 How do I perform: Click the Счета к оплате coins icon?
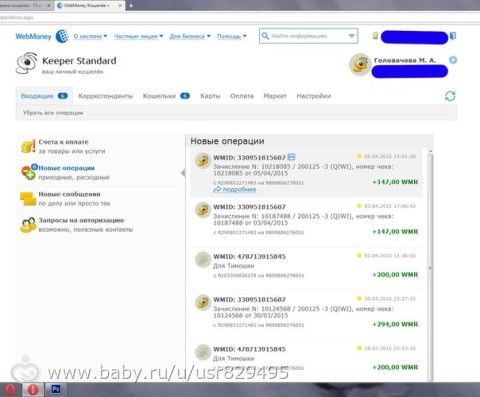click(x=28, y=146)
